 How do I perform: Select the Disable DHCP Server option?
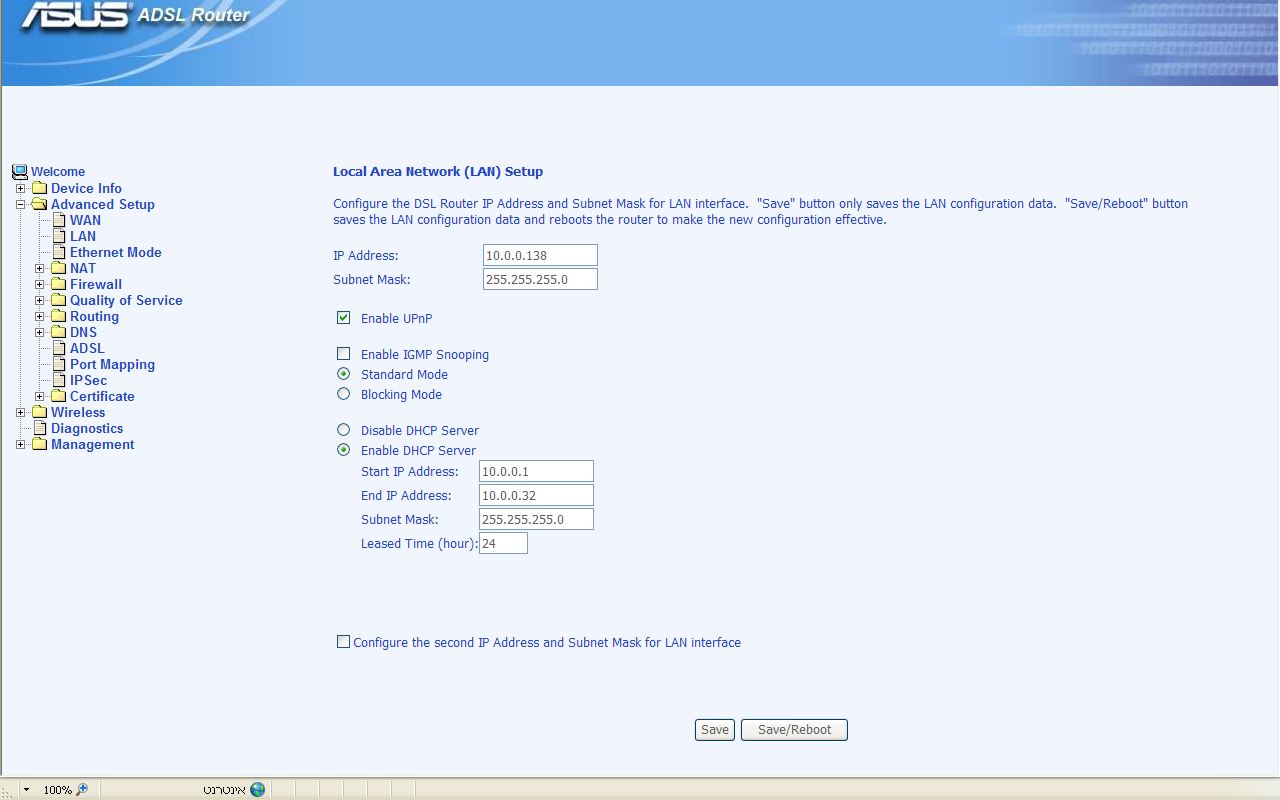pos(344,430)
